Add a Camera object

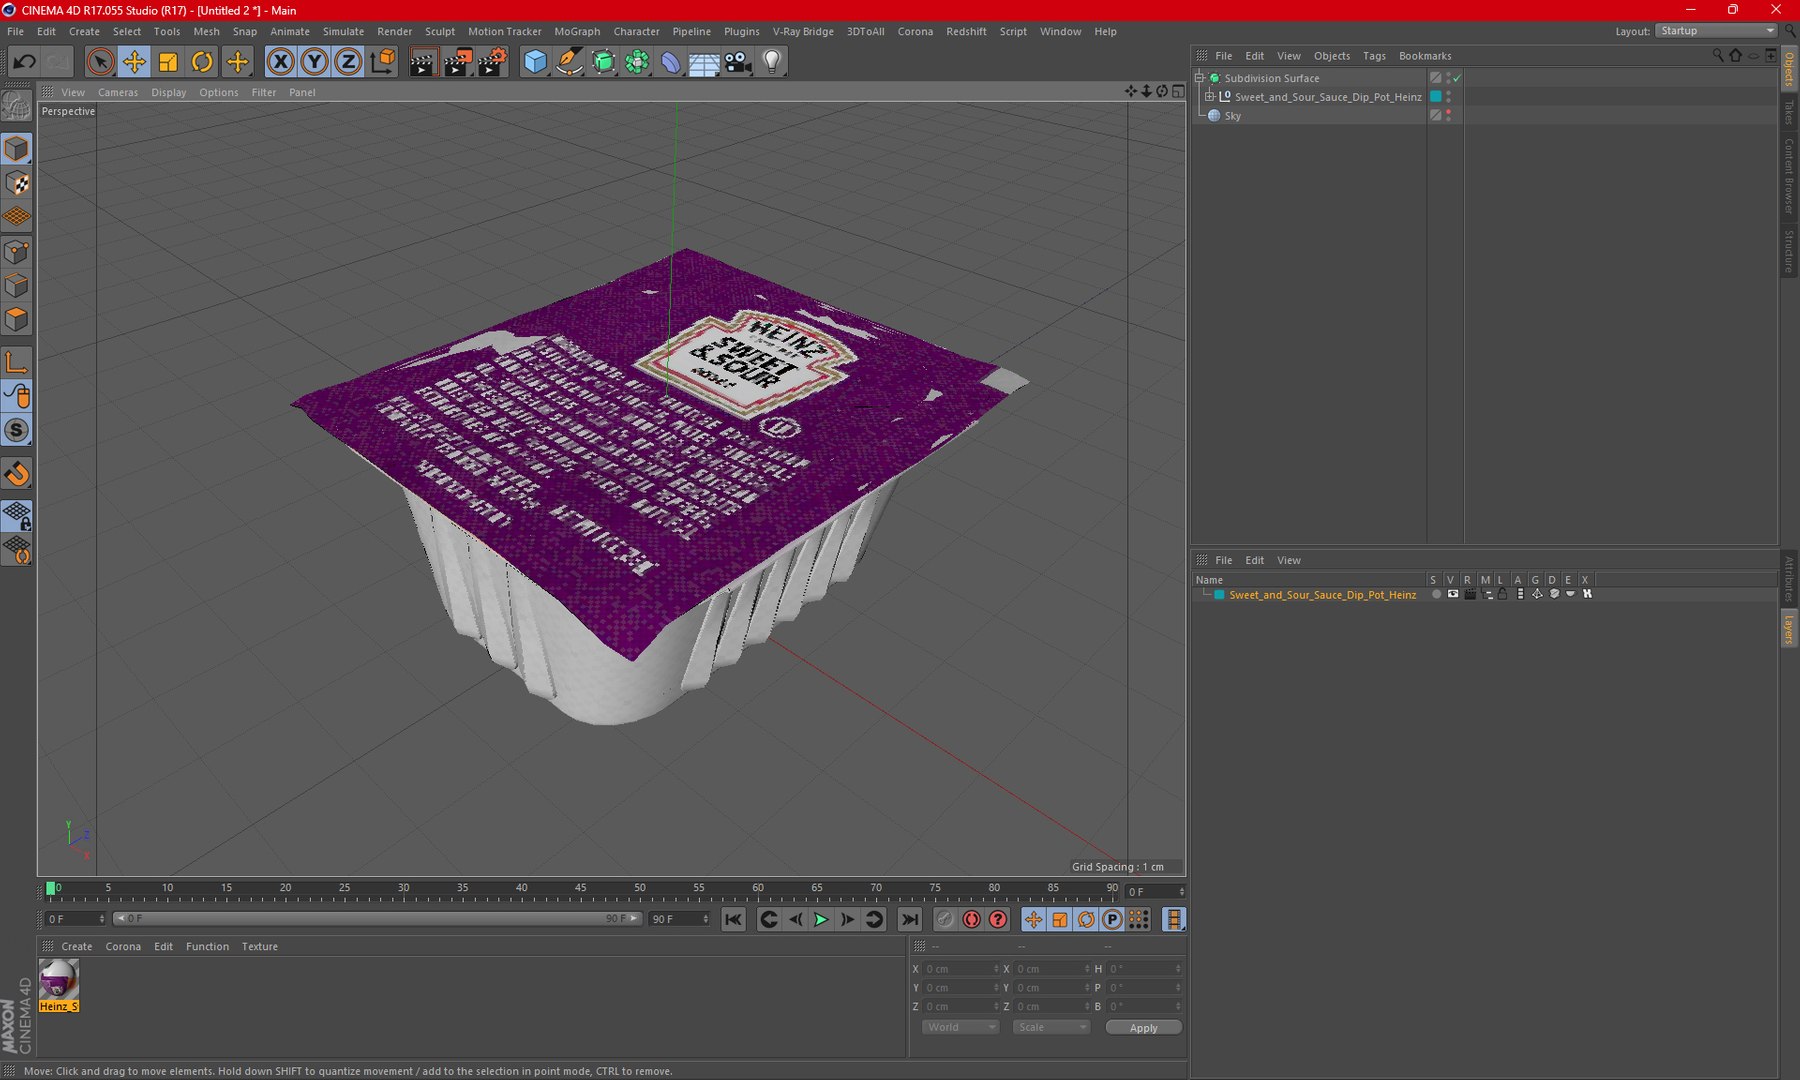(738, 62)
